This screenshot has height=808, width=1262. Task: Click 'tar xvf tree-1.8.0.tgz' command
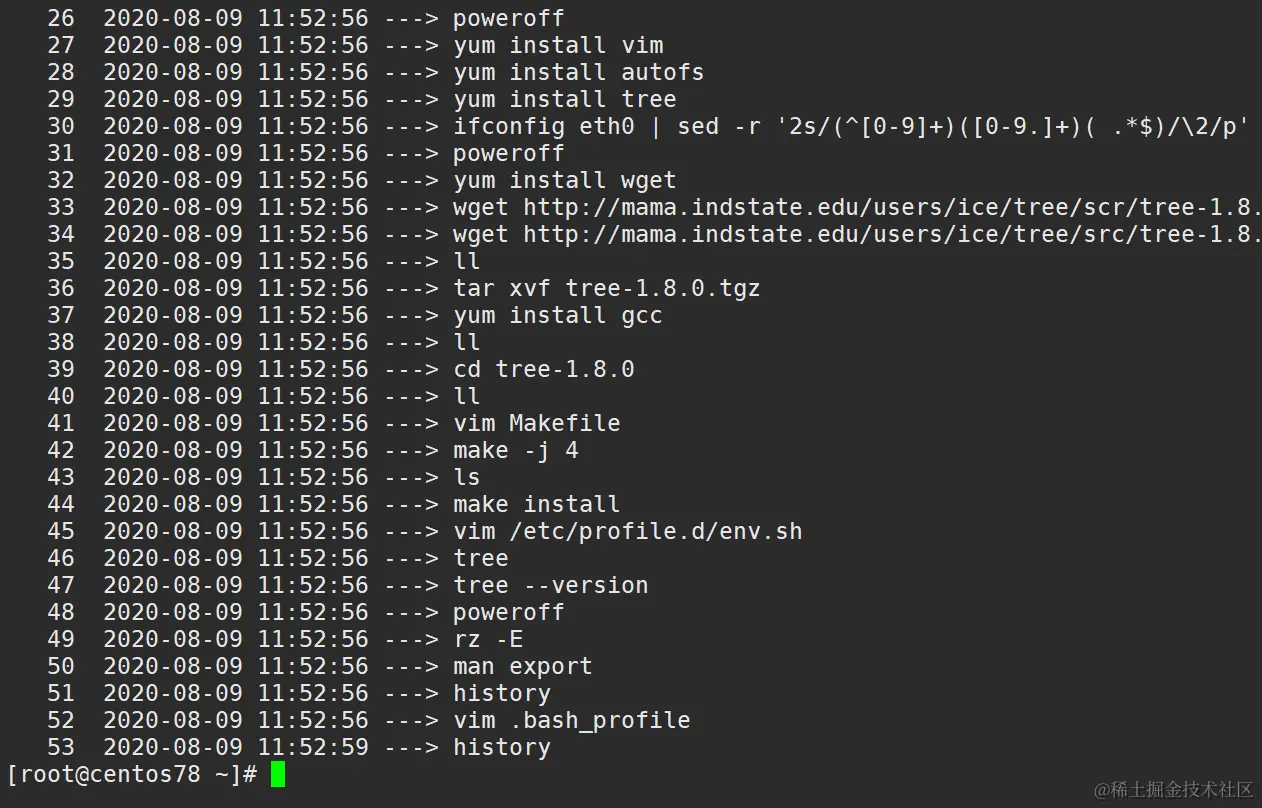(606, 288)
